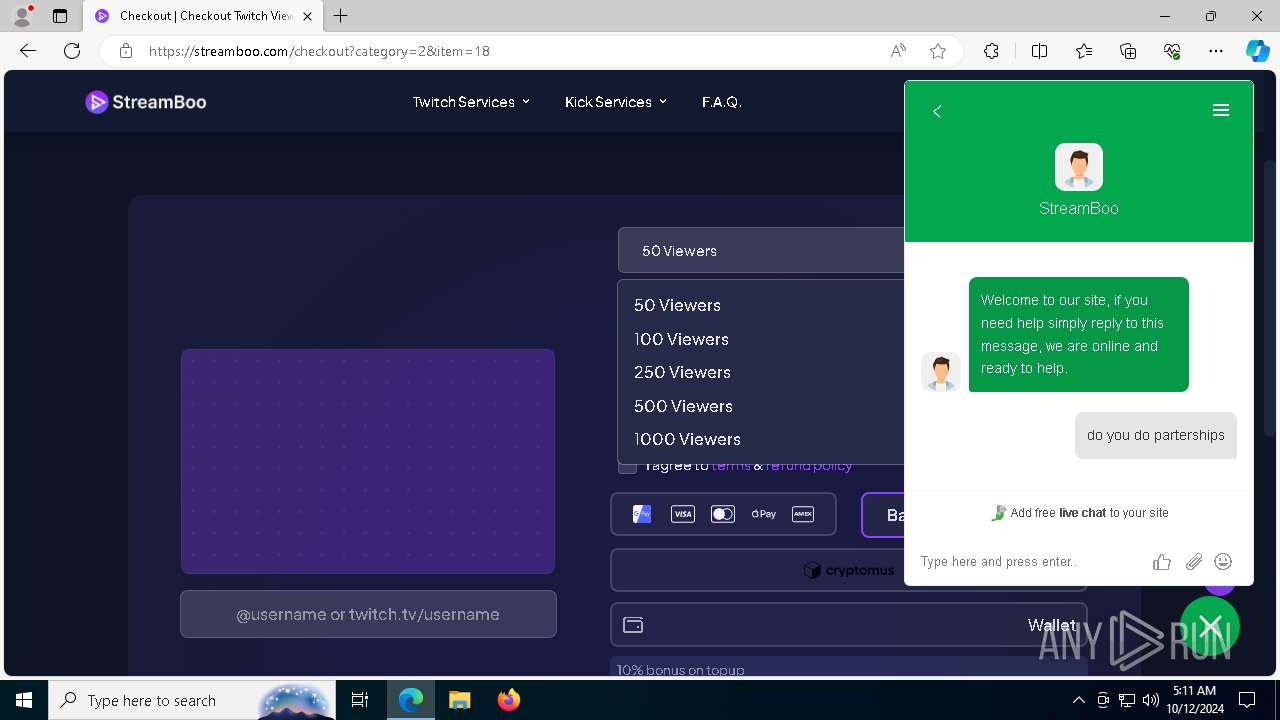This screenshot has height=720, width=1280.
Task: Click the browser address bar URL
Action: [x=319, y=51]
